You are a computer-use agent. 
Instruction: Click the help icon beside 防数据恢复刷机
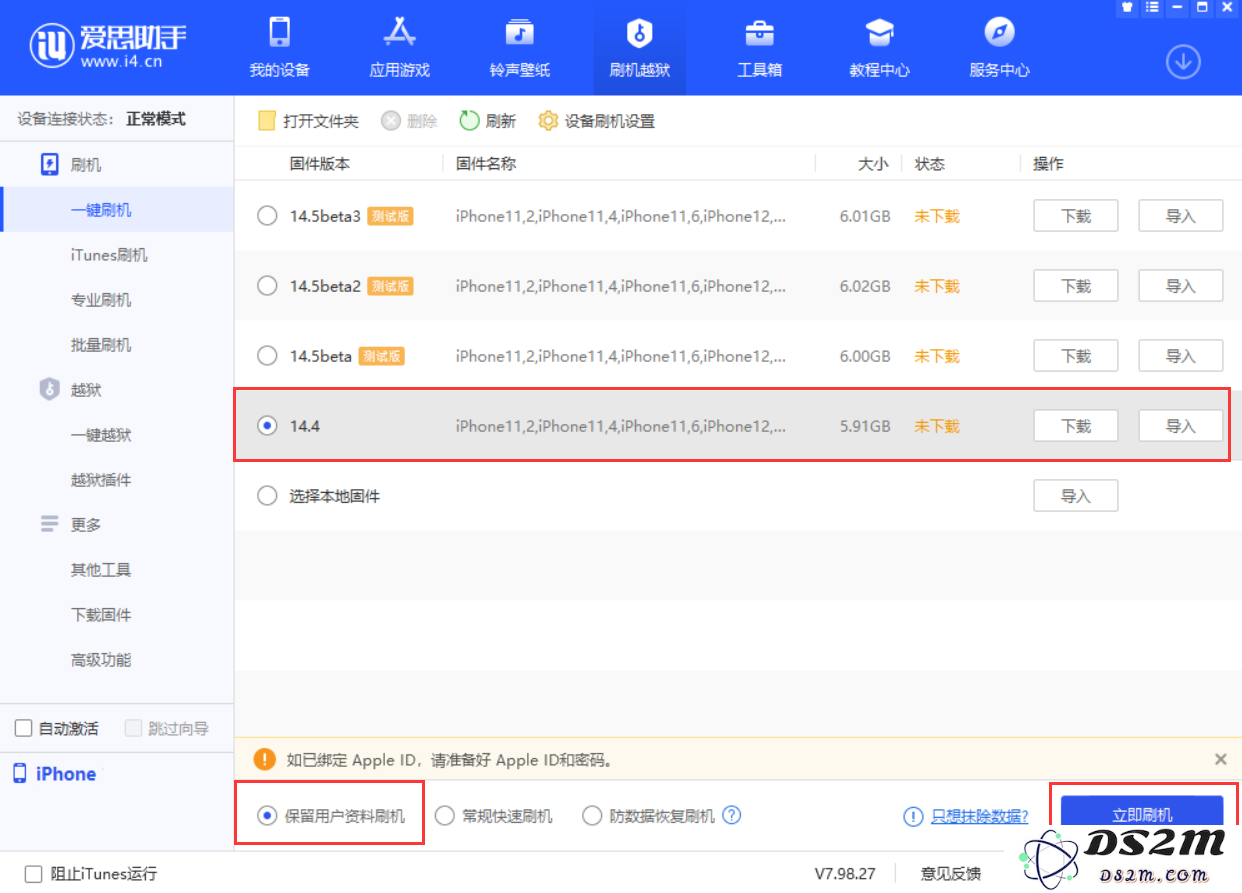[732, 815]
